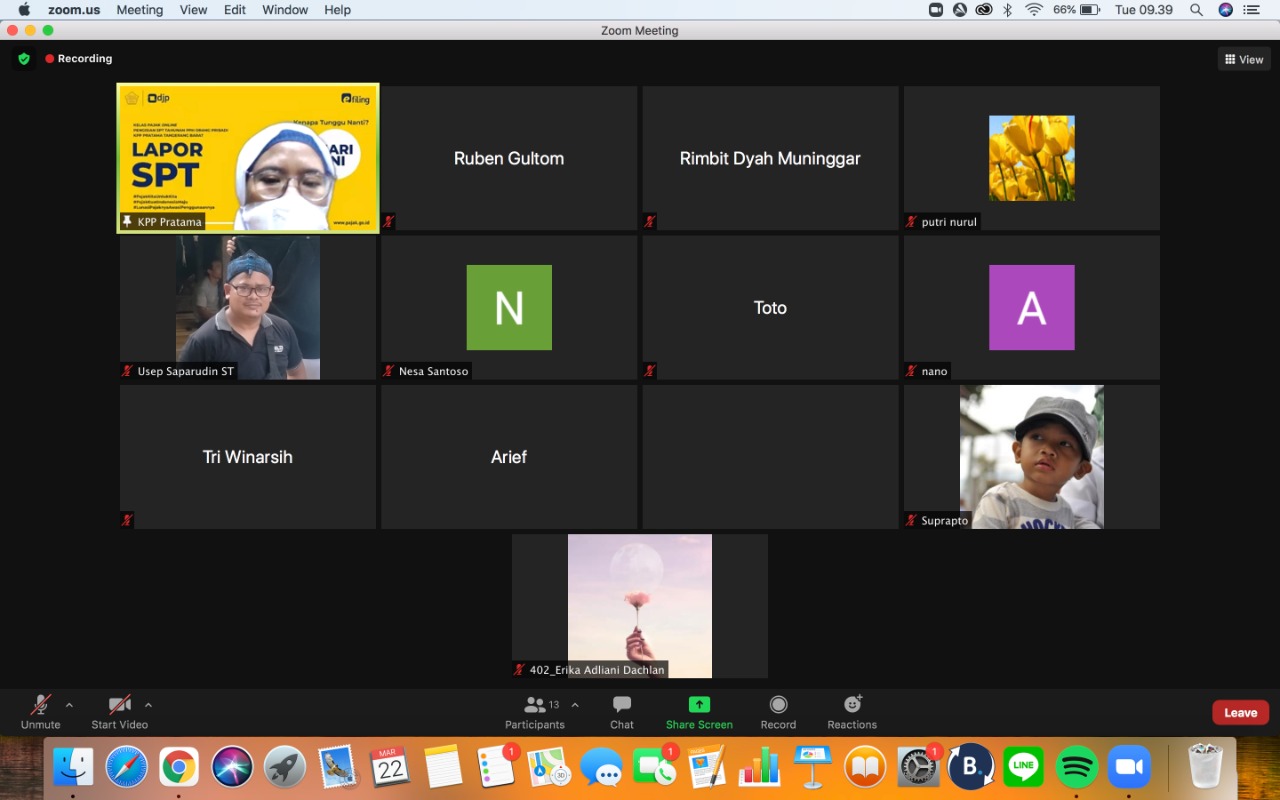Open Google Chrome from the dock

pos(179,767)
